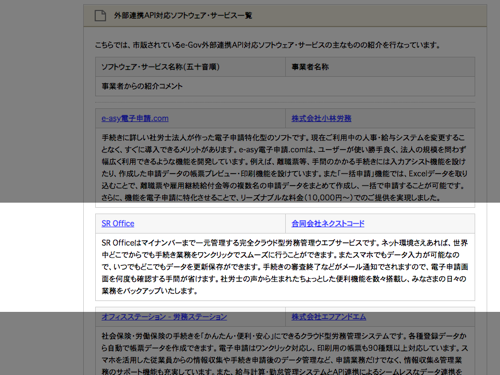Click the e-asy電子申請.com description paragraph
This screenshot has height=375, width=500.
[285, 167]
